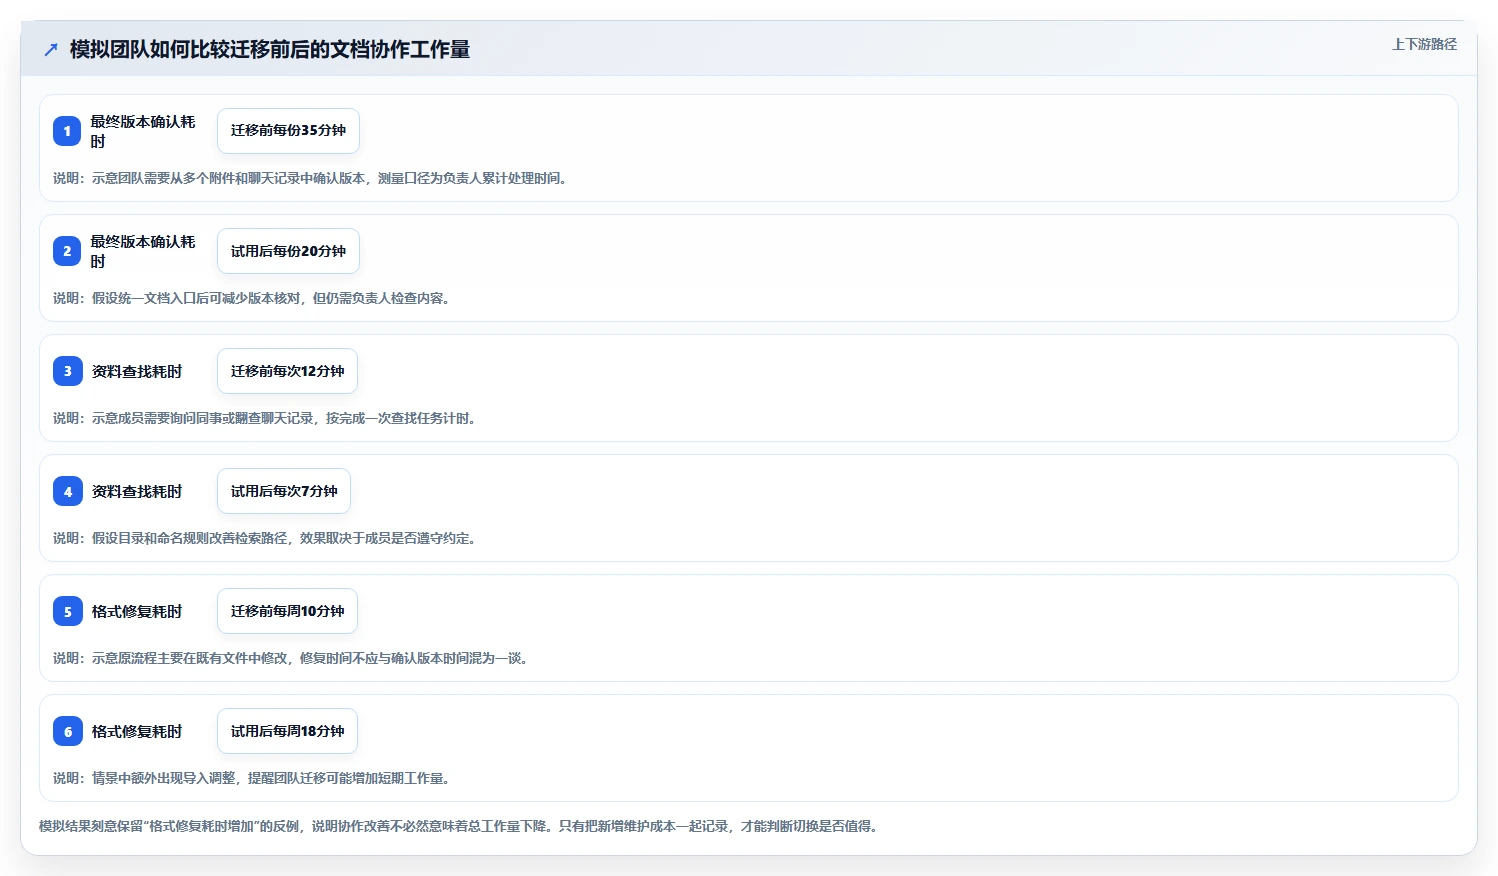Click the 迁移前每次12分钟 chip
The height and width of the screenshot is (876, 1498).
tap(287, 371)
